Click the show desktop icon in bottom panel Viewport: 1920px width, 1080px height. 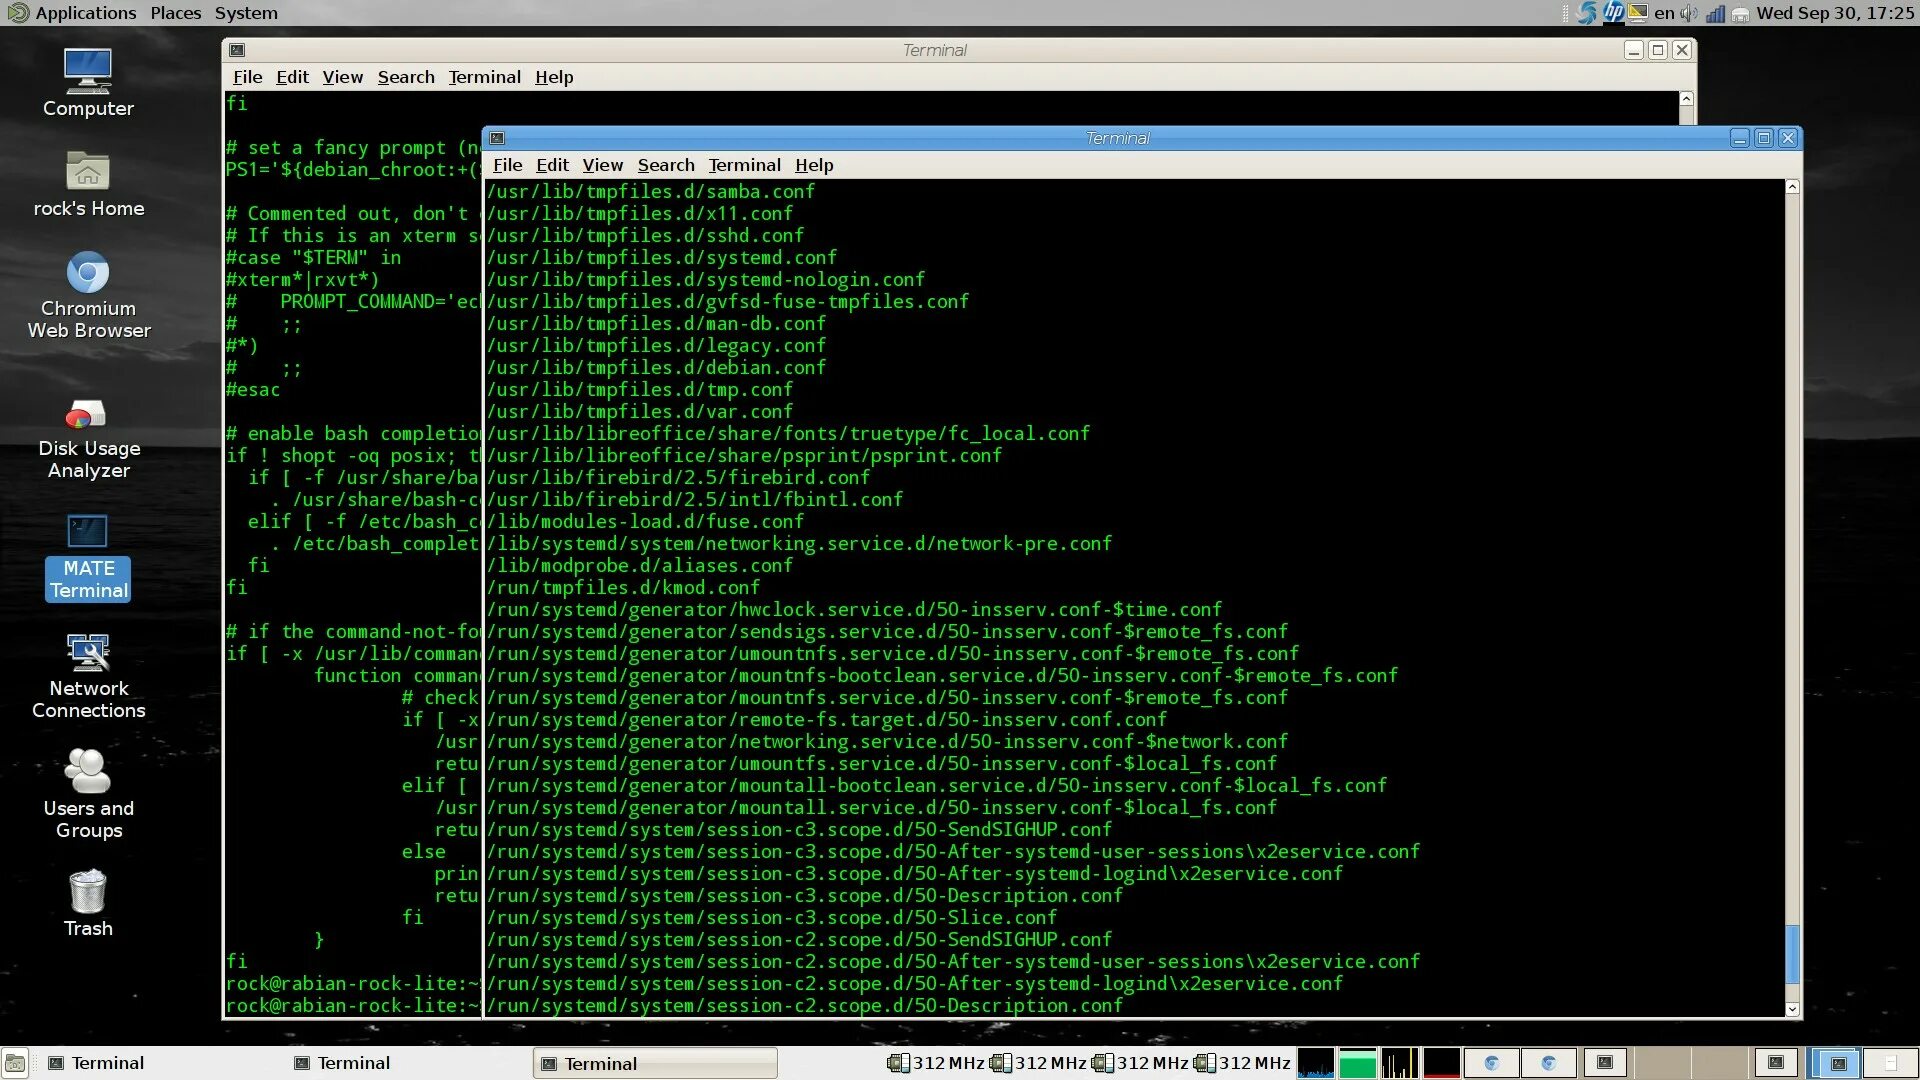tap(15, 1063)
